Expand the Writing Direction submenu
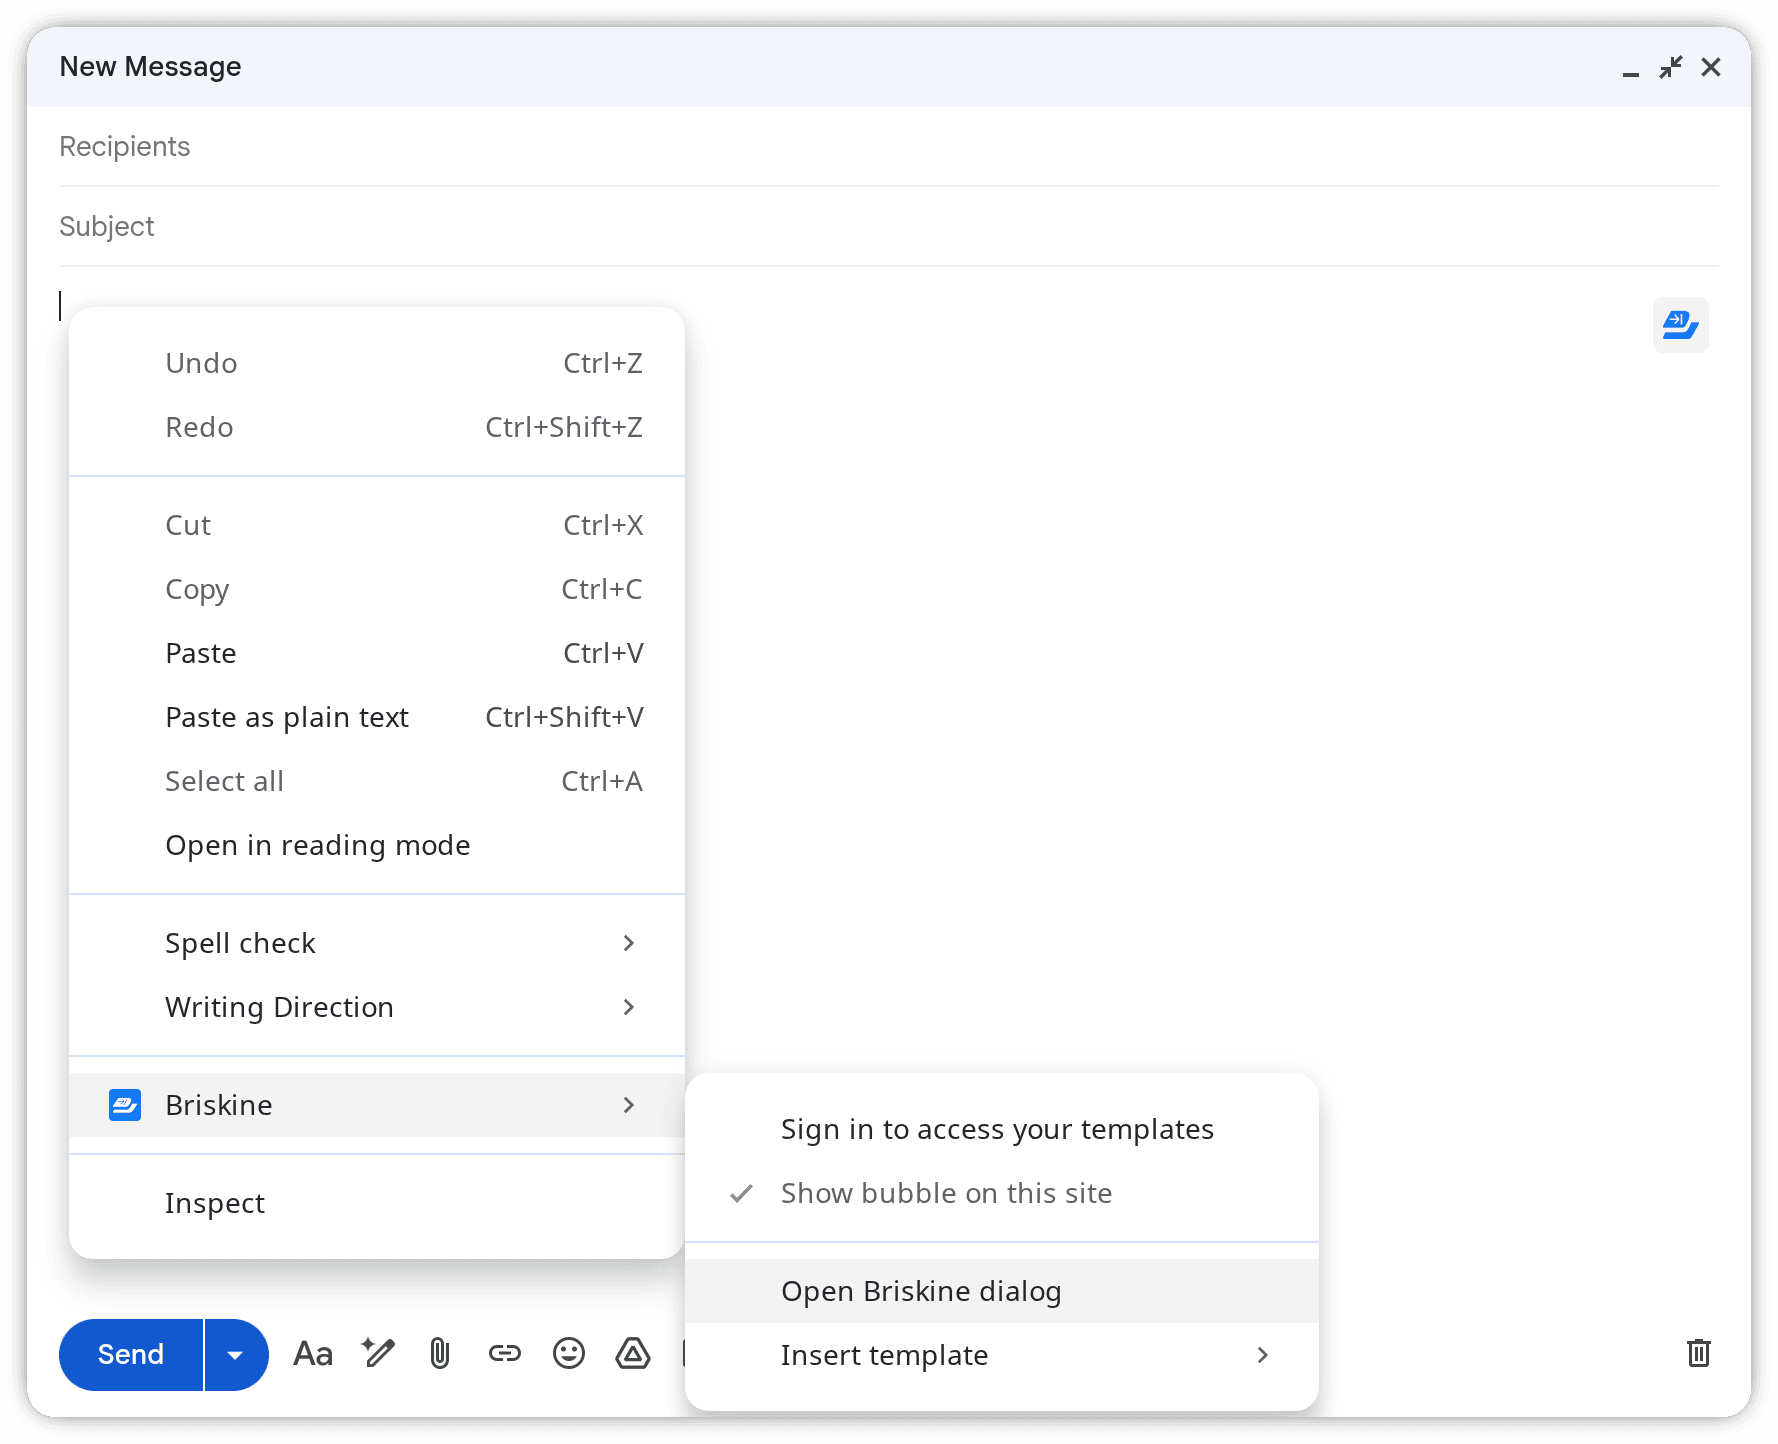Screen dimensions: 1778x1444 tap(279, 1007)
